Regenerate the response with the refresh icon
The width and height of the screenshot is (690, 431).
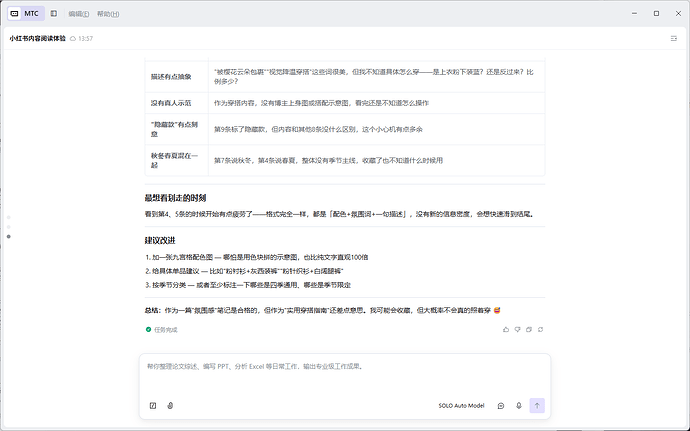click(540, 329)
